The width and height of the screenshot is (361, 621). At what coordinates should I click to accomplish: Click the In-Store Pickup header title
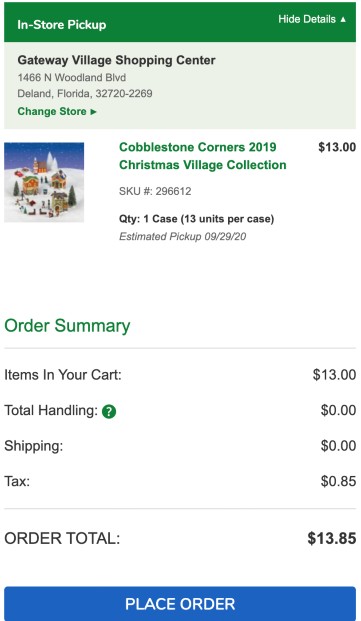pyautogui.click(x=62, y=25)
